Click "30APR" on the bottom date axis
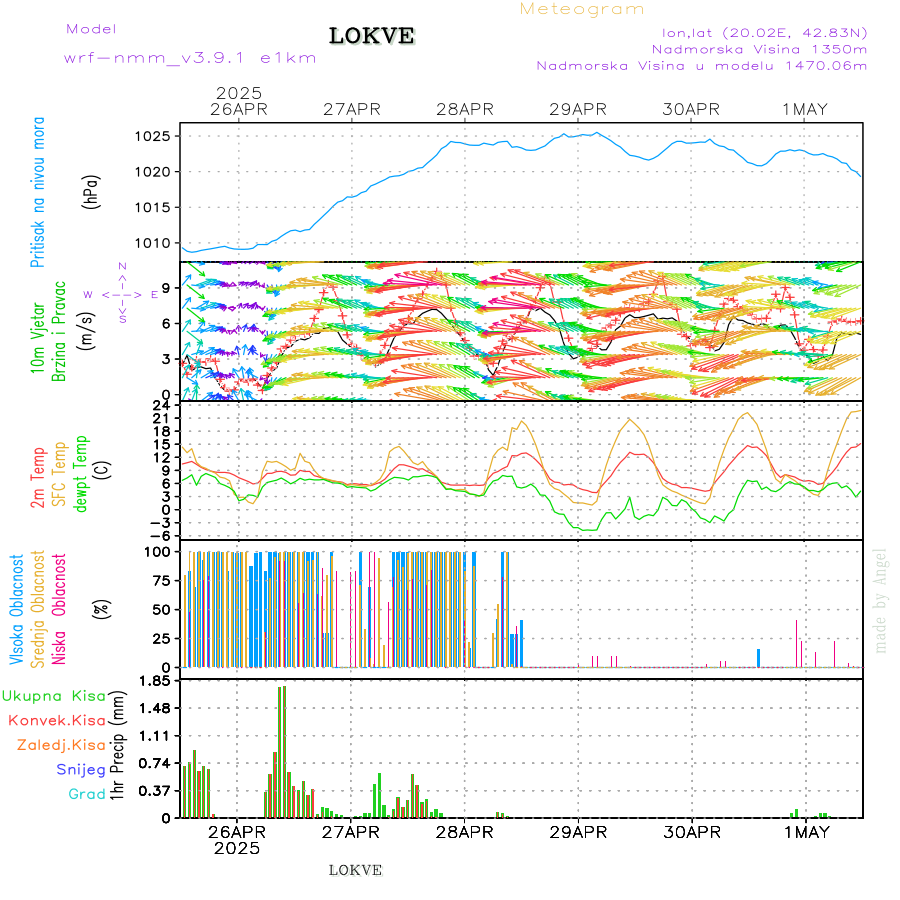This screenshot has width=900, height=900. tap(692, 832)
